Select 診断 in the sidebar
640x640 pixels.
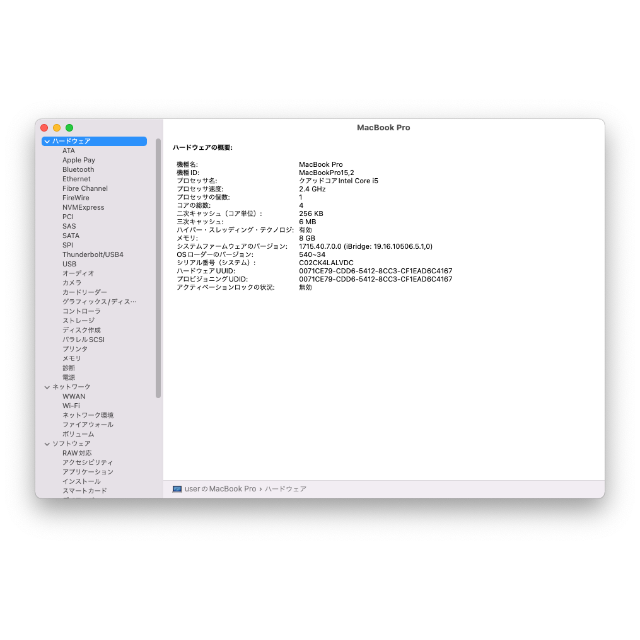point(68,368)
